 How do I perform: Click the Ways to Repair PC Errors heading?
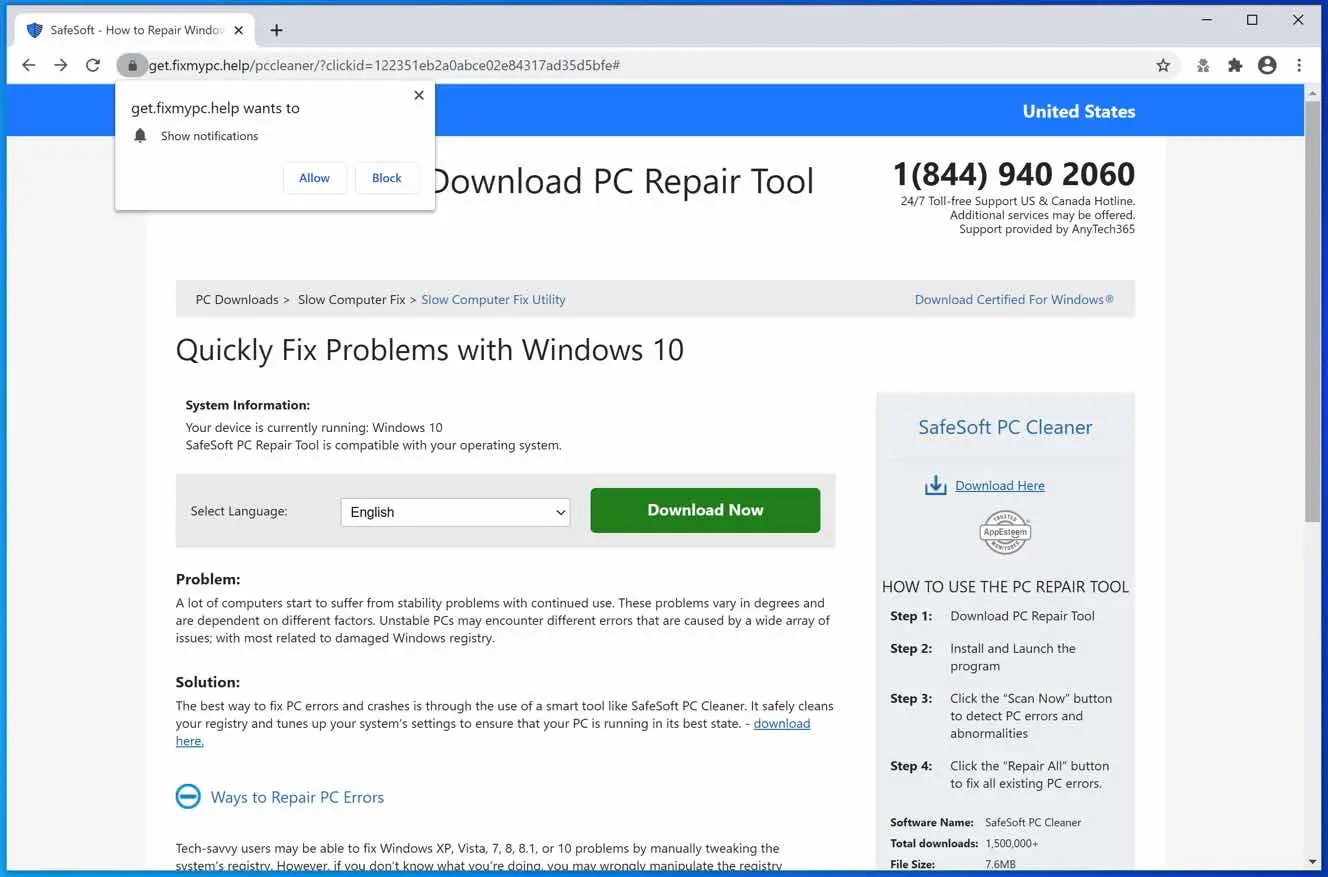pos(297,797)
